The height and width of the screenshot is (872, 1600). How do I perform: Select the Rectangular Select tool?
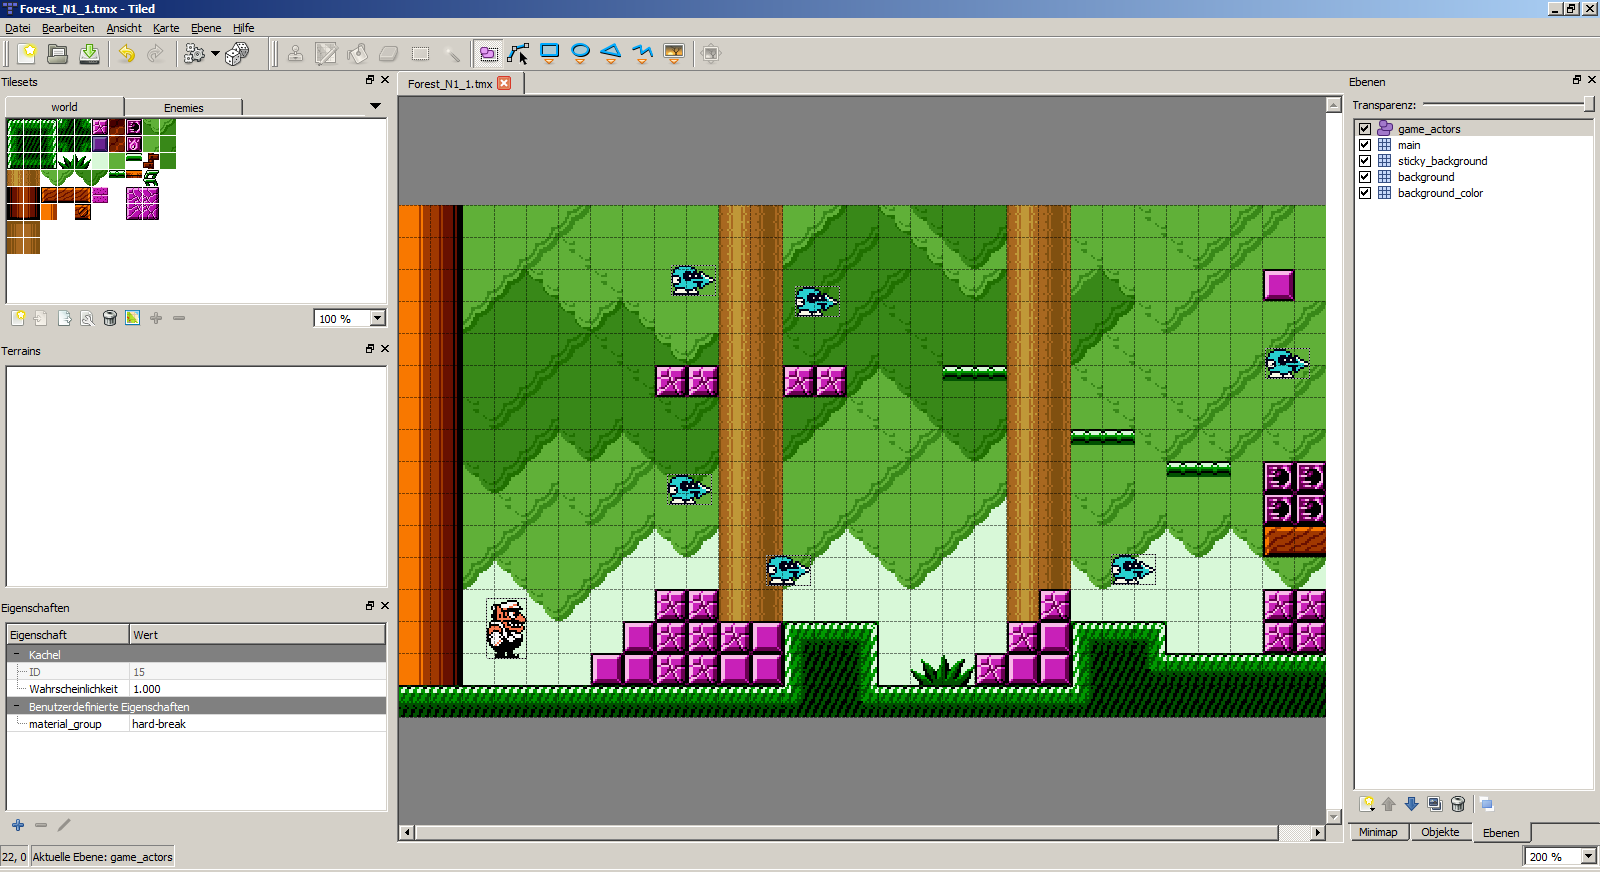[x=420, y=53]
